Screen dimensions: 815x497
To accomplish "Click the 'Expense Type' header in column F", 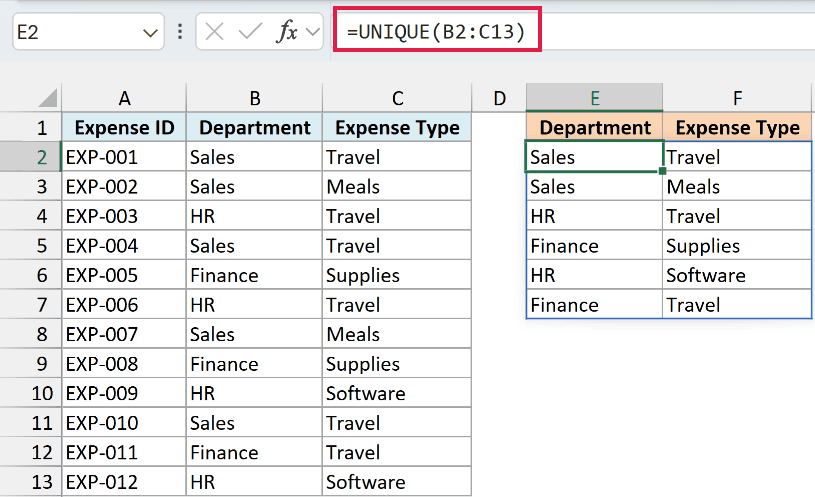I will [x=737, y=127].
